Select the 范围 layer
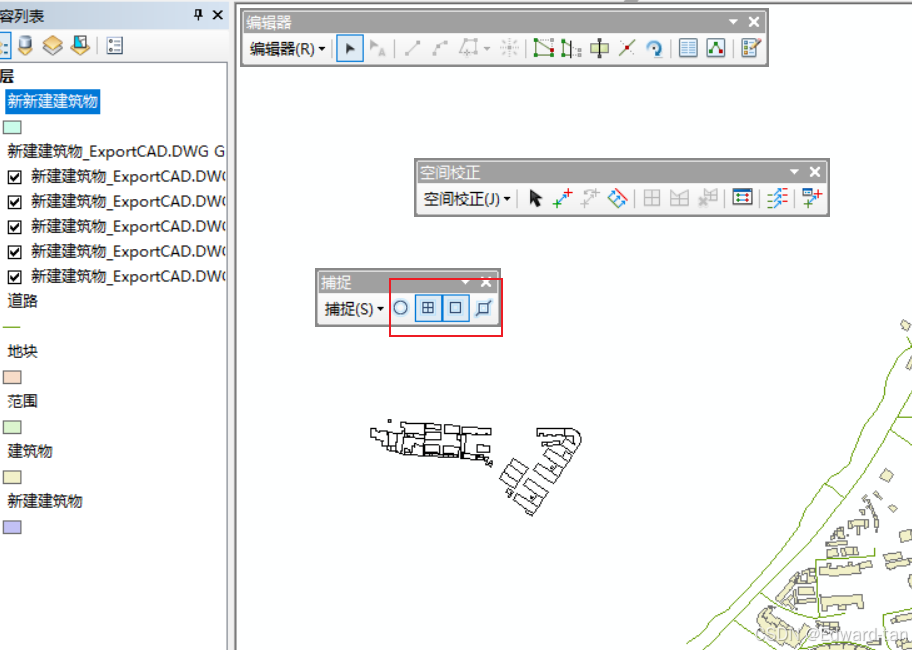This screenshot has height=650, width=912. coord(23,401)
